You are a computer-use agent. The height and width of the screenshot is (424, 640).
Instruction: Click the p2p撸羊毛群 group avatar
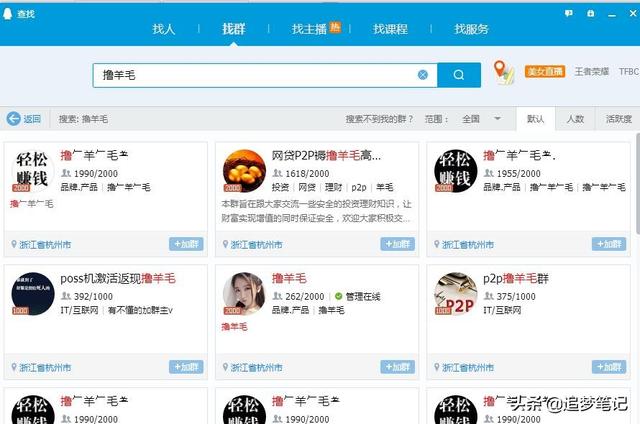click(x=455, y=294)
